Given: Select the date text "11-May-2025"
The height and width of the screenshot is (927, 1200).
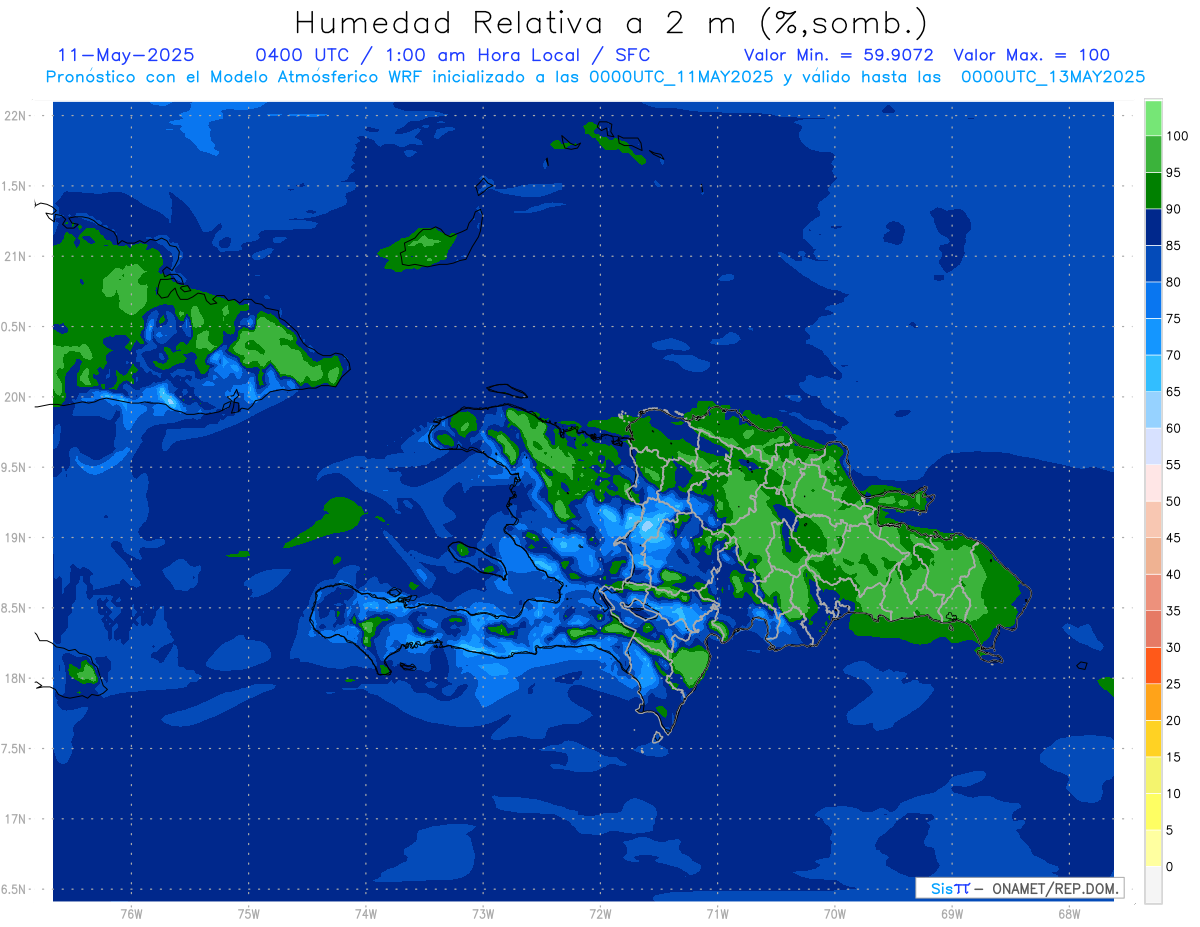Looking at the screenshot, I should click(125, 55).
